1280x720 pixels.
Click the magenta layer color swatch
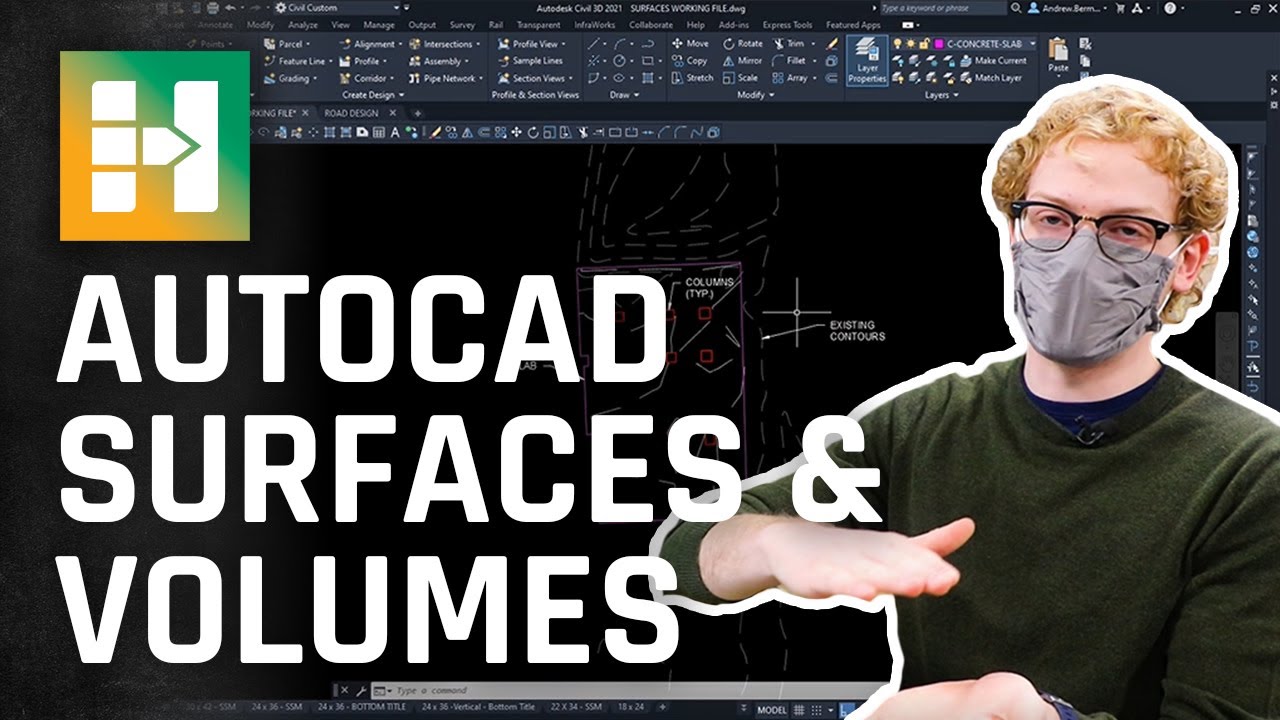937,44
